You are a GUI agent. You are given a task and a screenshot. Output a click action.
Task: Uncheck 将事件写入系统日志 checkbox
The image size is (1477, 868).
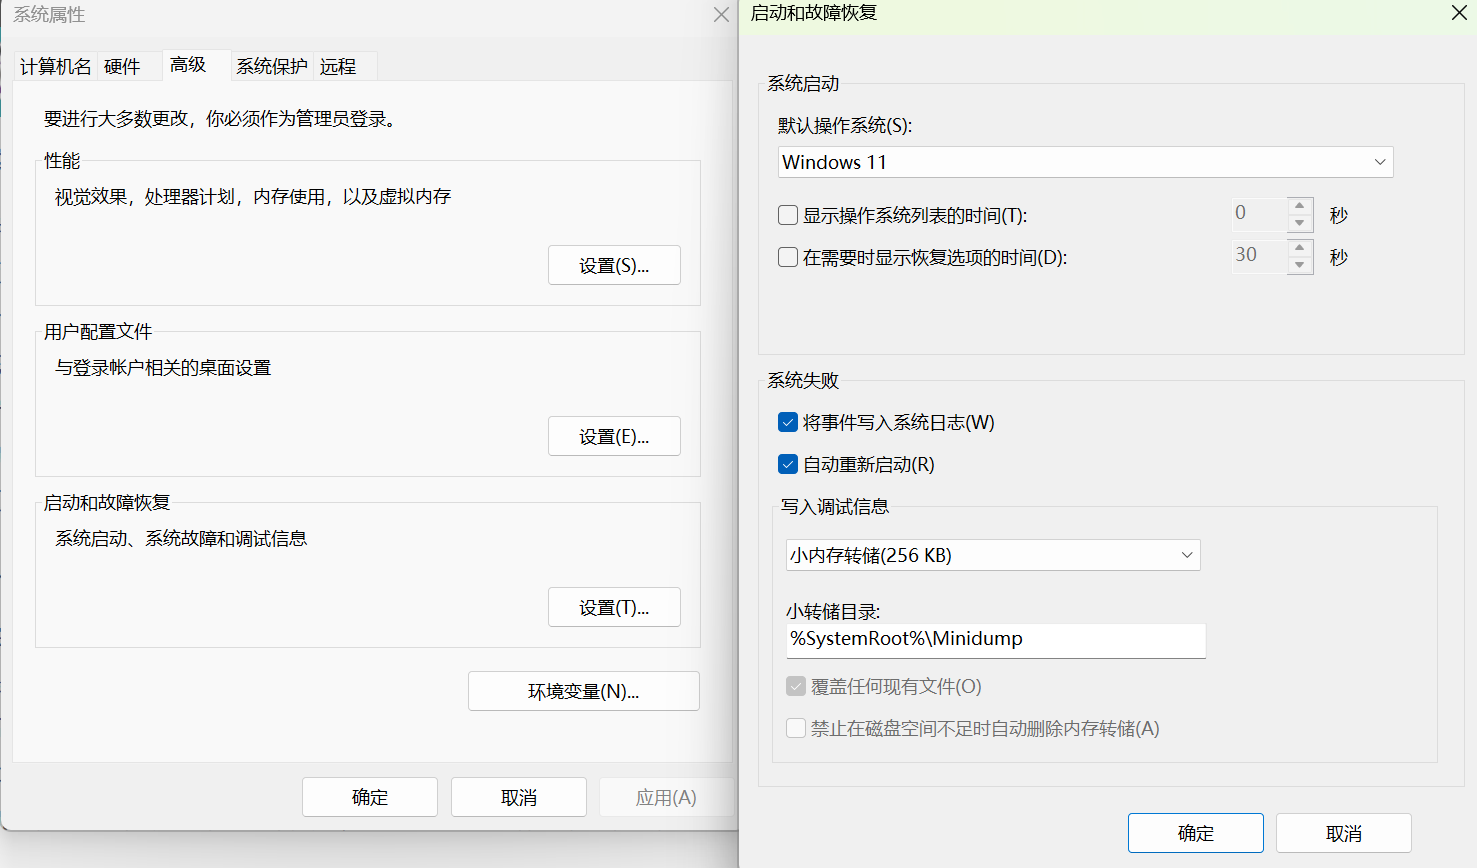[x=788, y=422]
